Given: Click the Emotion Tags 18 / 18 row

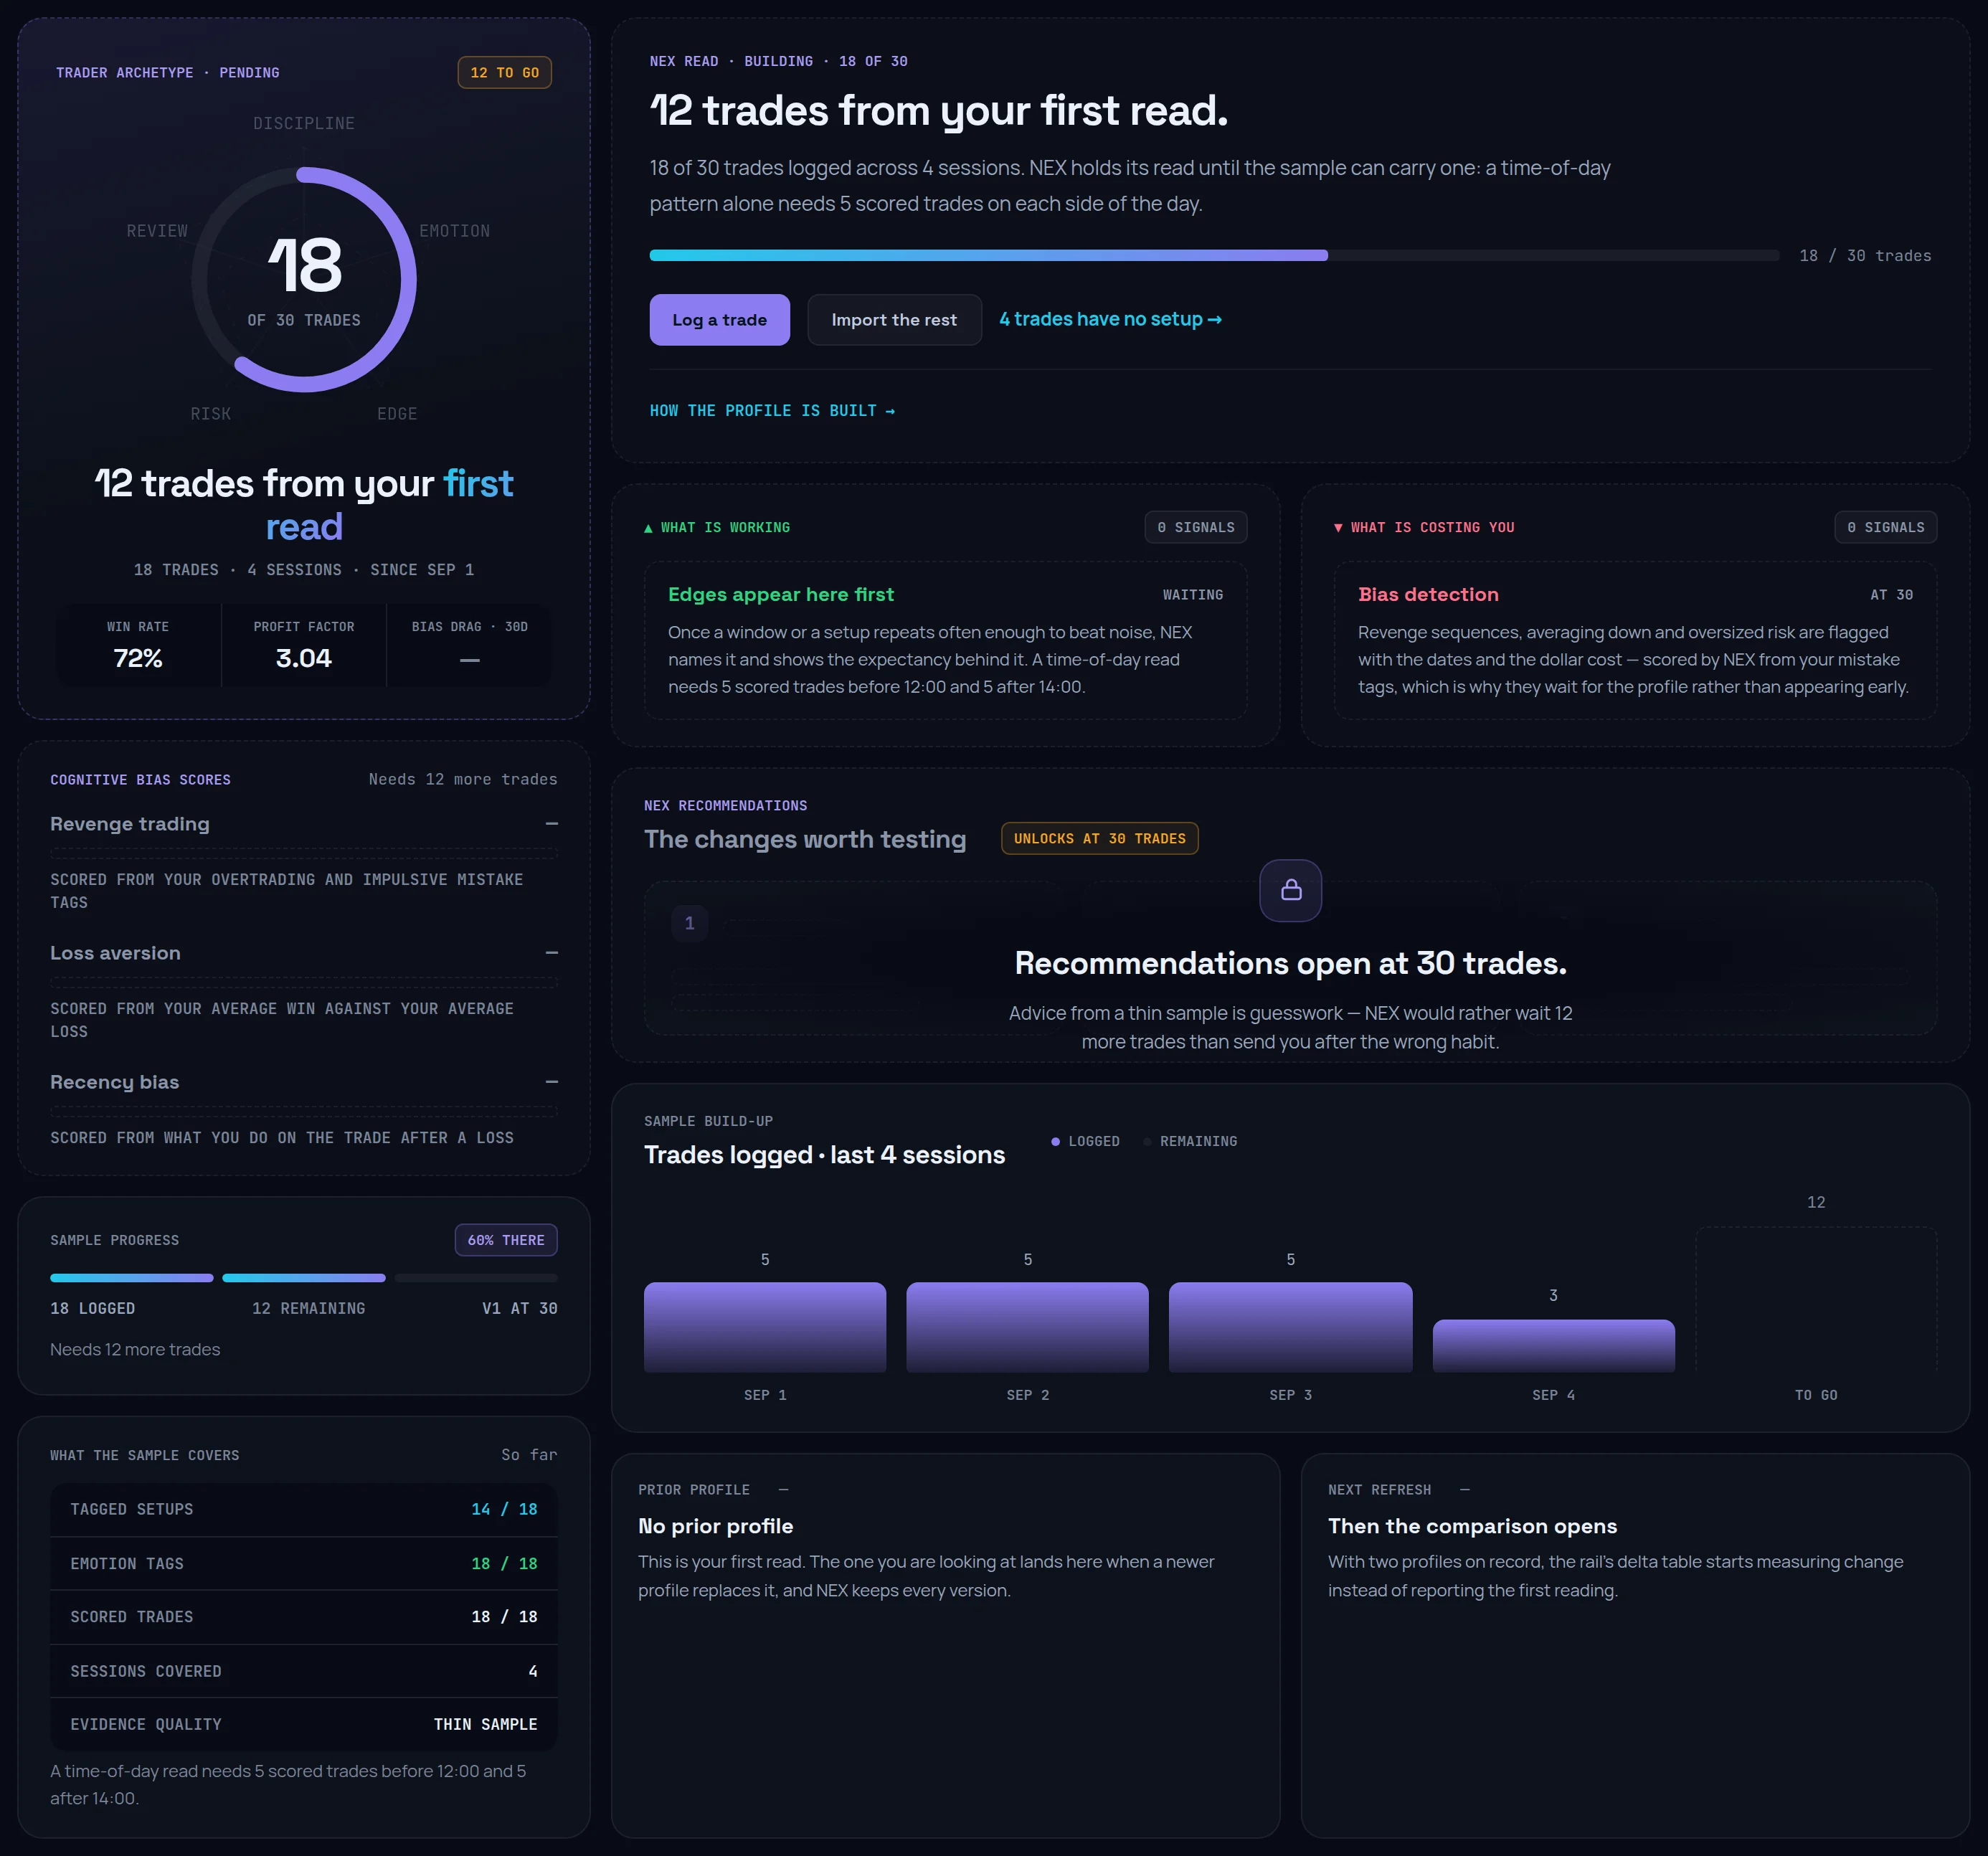Looking at the screenshot, I should click(x=304, y=1563).
